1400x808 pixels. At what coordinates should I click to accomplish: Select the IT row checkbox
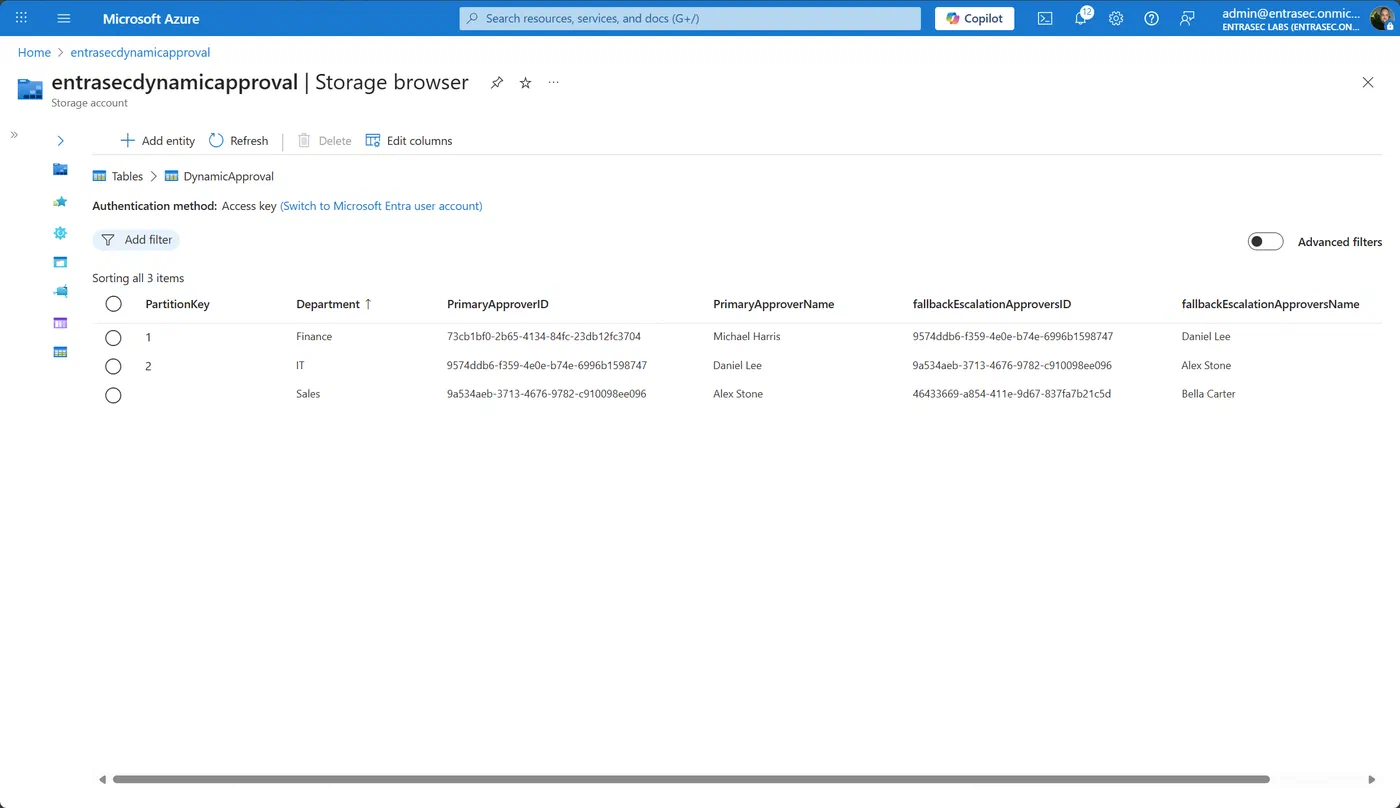(113, 366)
